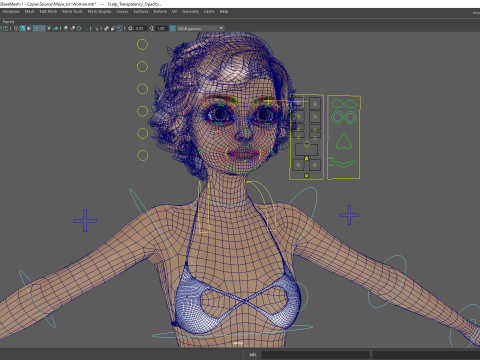Screen dimensions: 480x360
Task: Select the green triangular nose control in face GUI
Action: coord(344,142)
